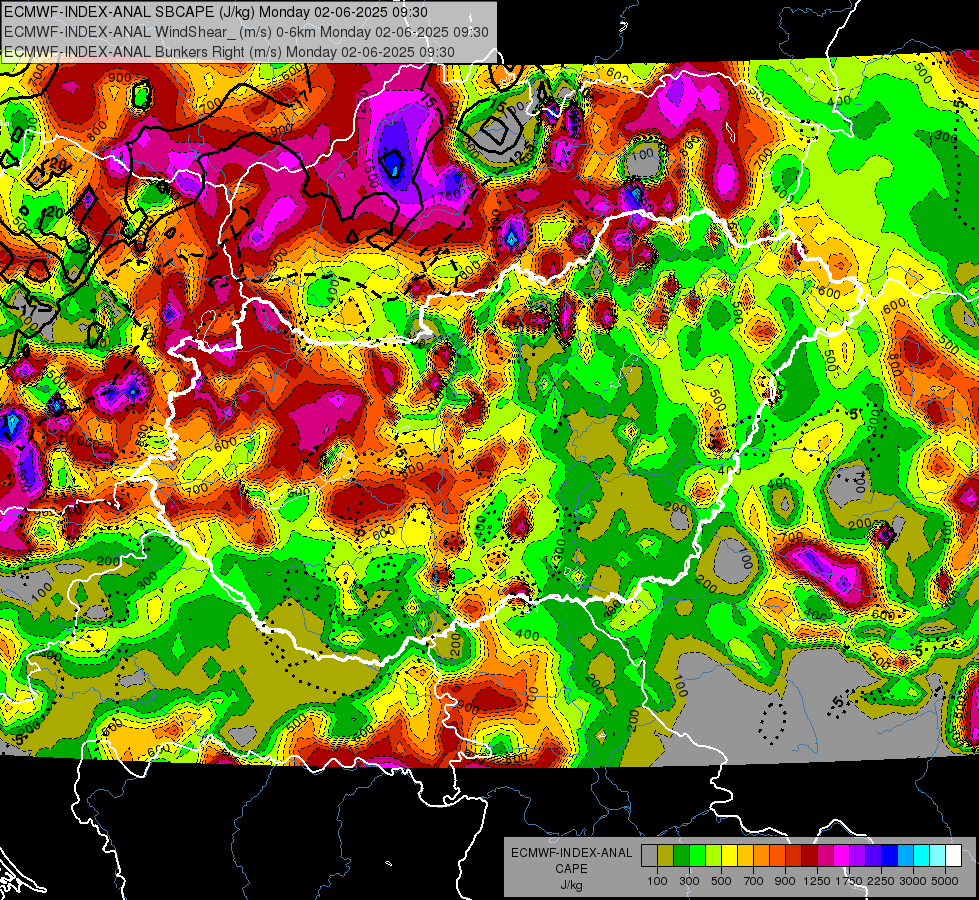Click the 'CAPE' label in the legend
The height and width of the screenshot is (900, 979).
pyautogui.click(x=571, y=869)
